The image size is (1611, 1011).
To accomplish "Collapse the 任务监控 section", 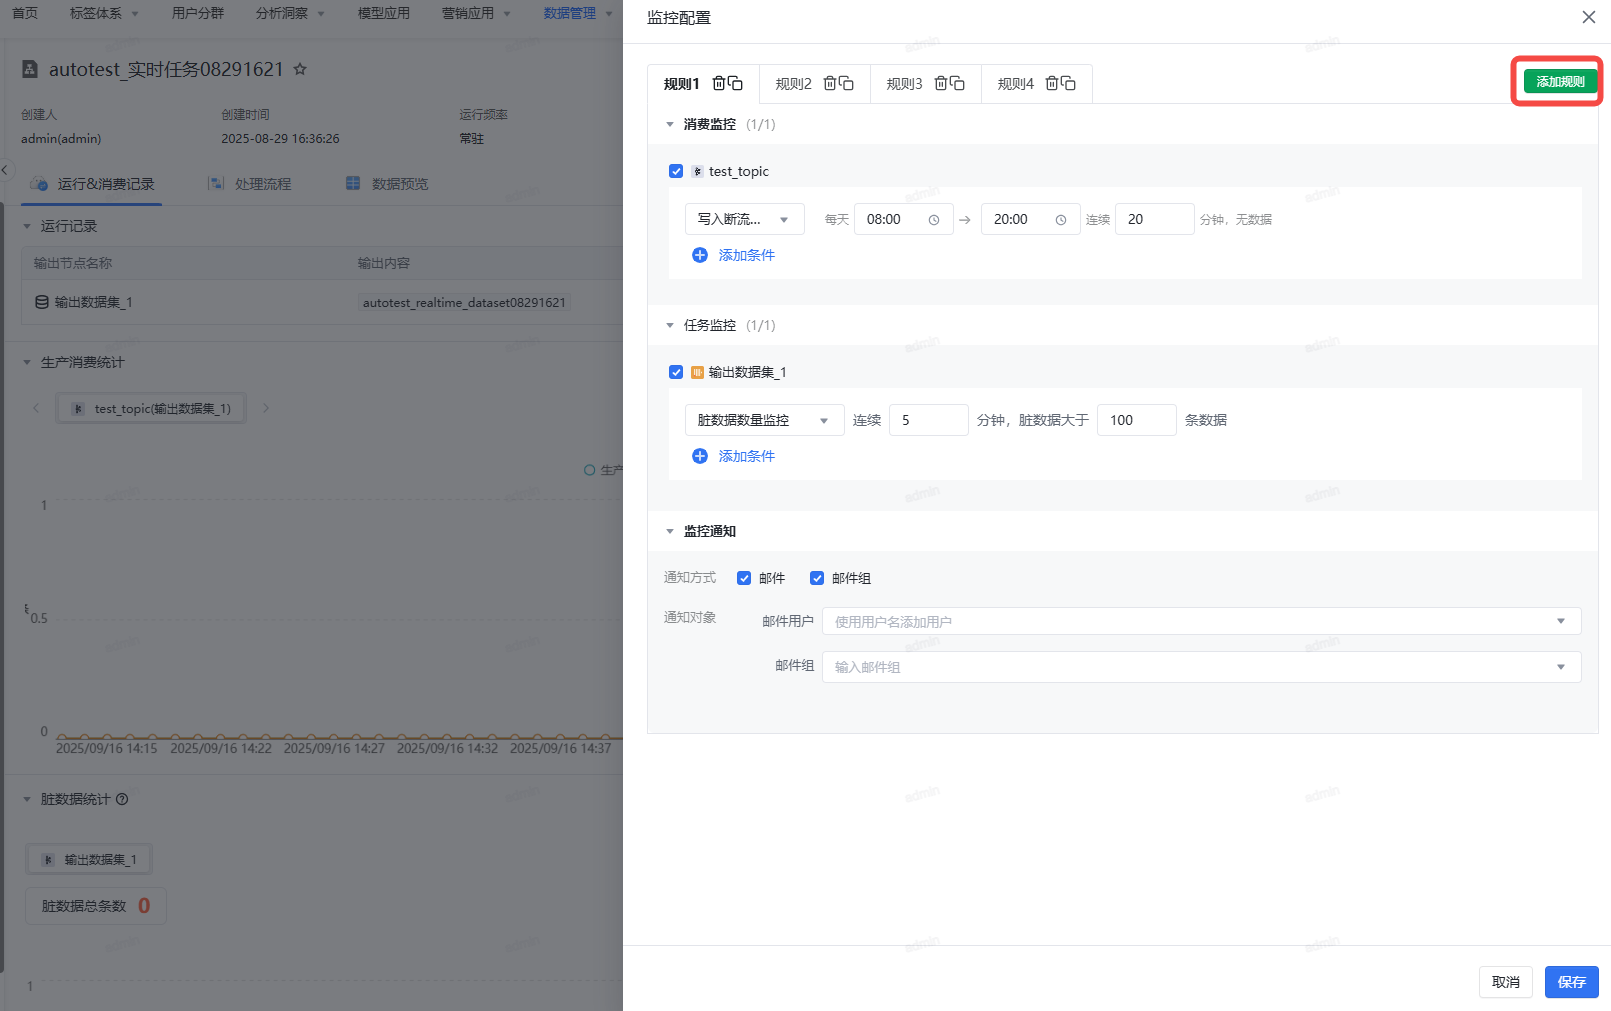I will point(670,325).
